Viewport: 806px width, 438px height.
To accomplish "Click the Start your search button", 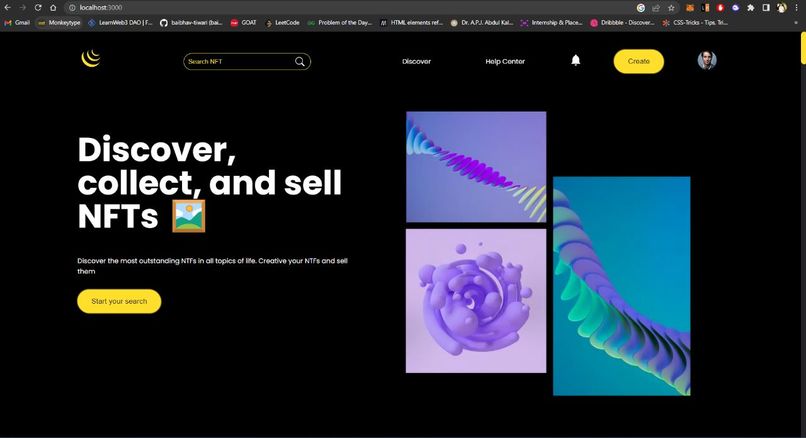I will point(119,301).
